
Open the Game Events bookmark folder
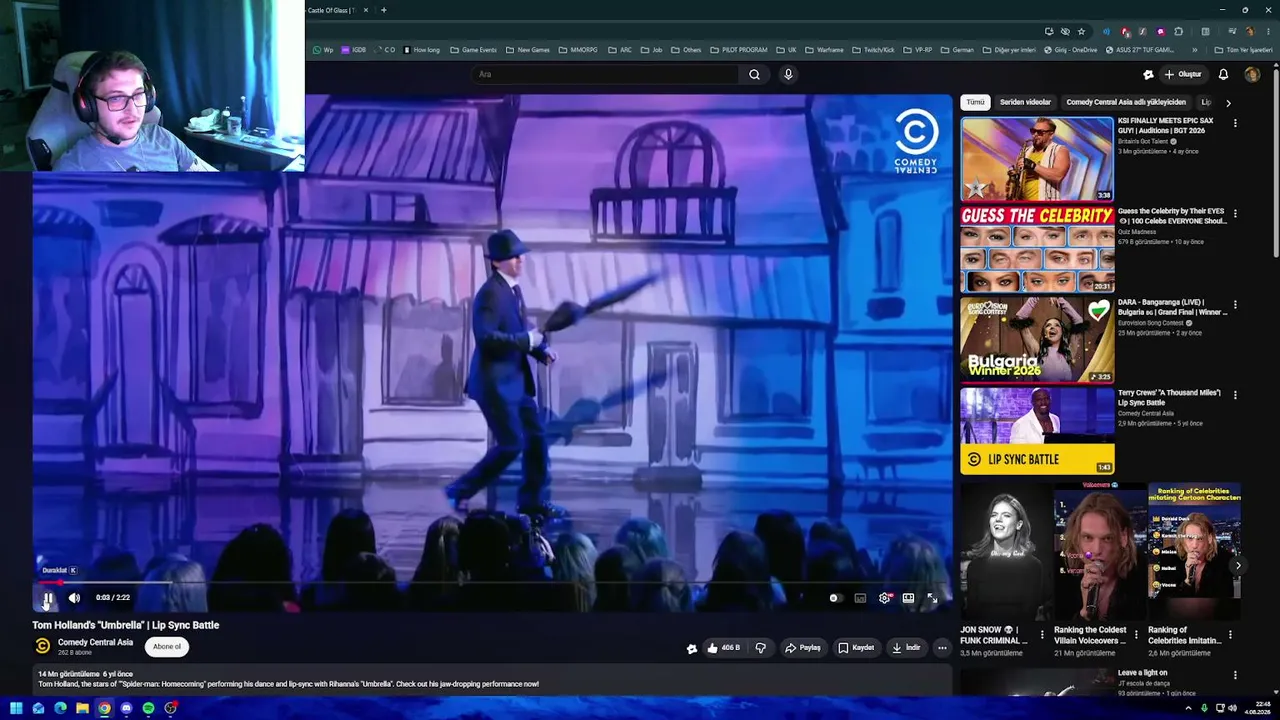(473, 50)
